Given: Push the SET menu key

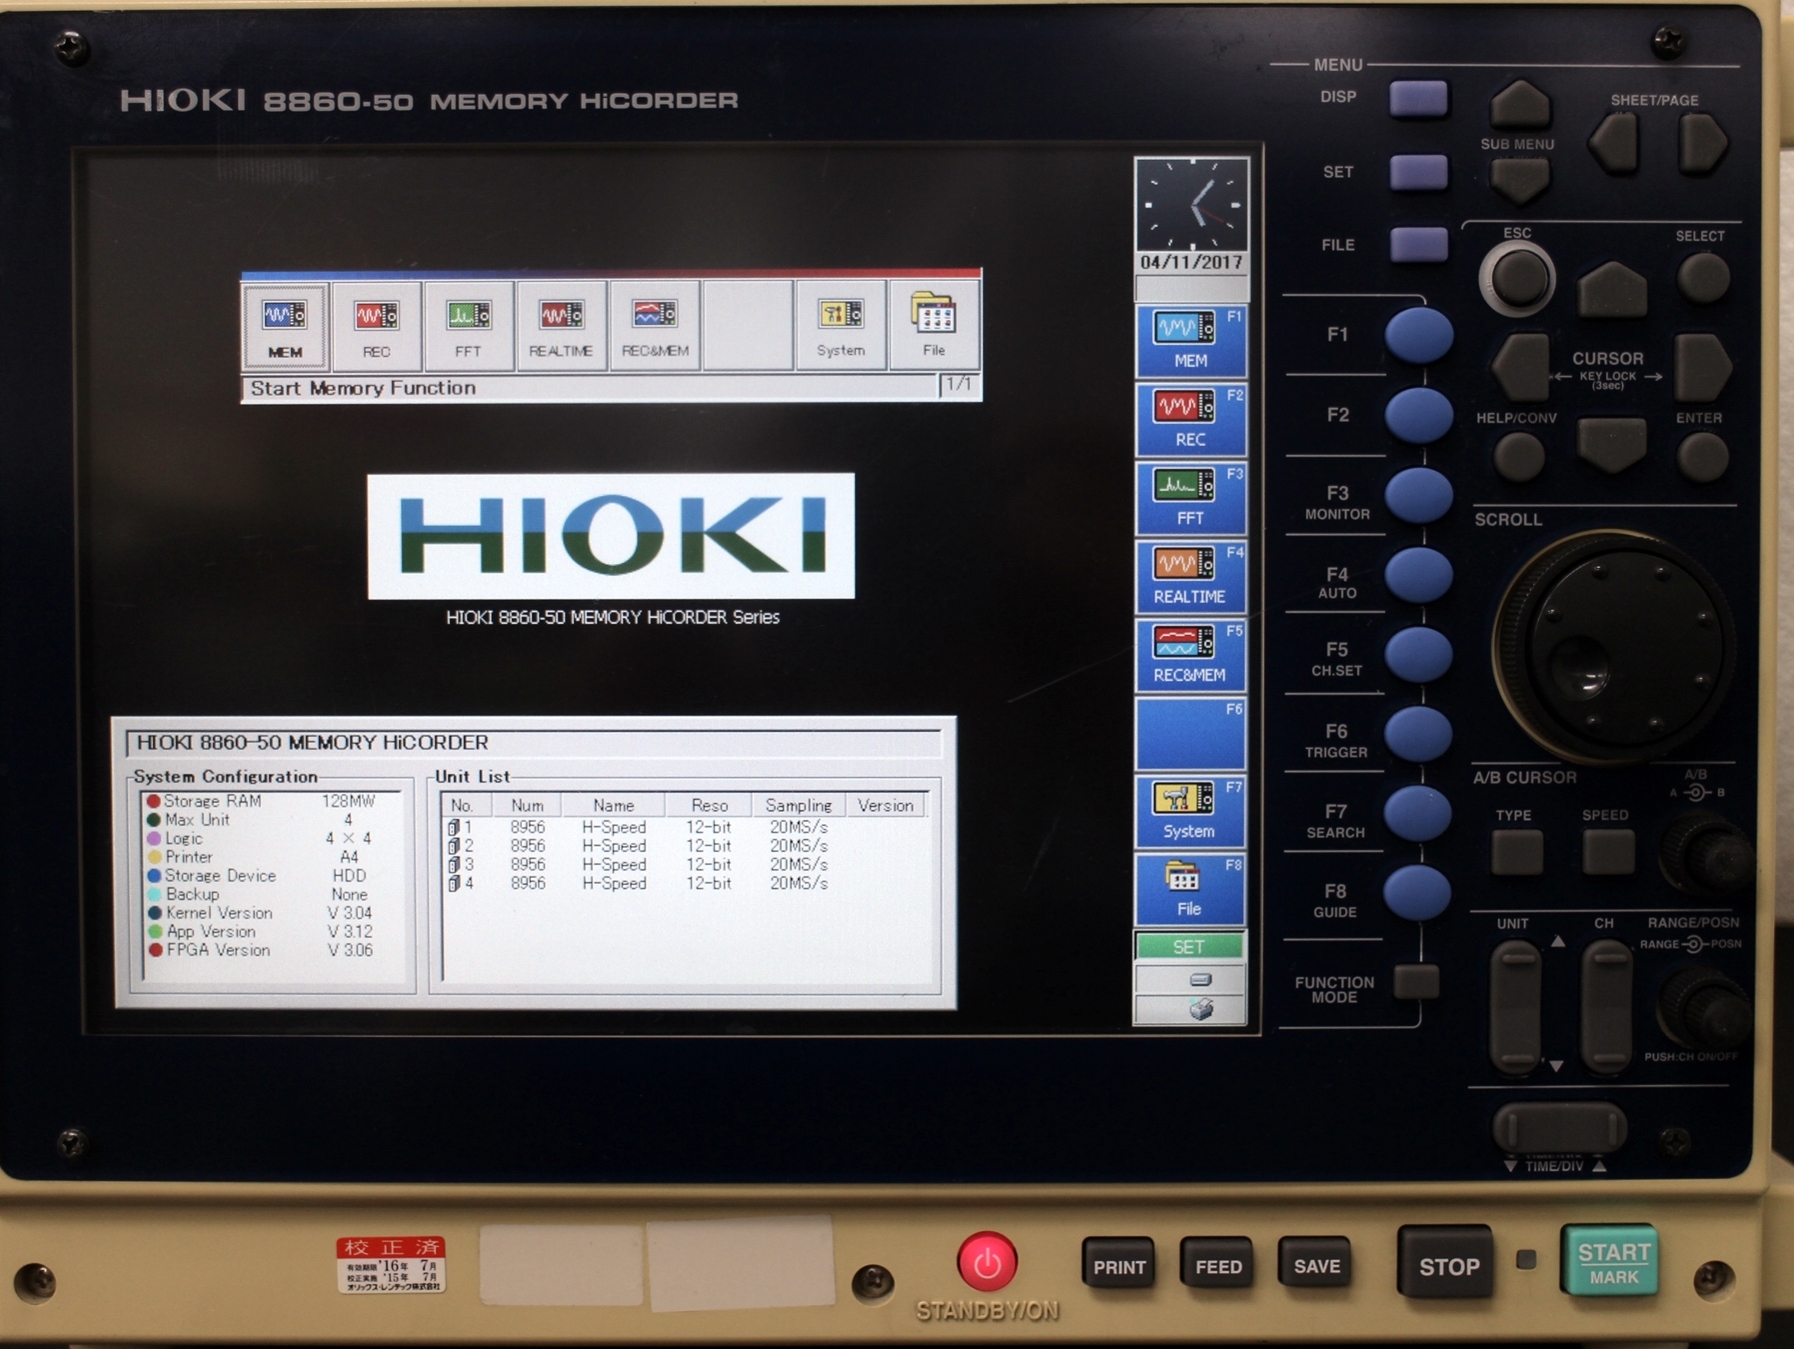Looking at the screenshot, I should tap(1418, 172).
